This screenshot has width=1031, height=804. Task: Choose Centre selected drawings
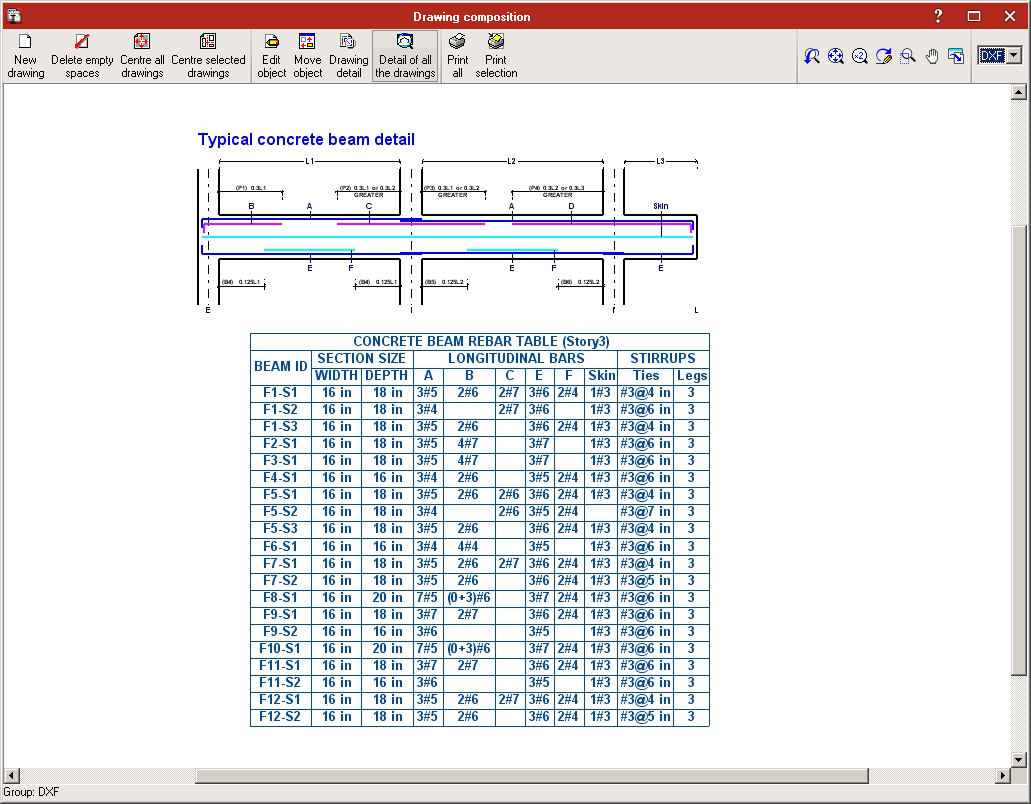coord(208,57)
